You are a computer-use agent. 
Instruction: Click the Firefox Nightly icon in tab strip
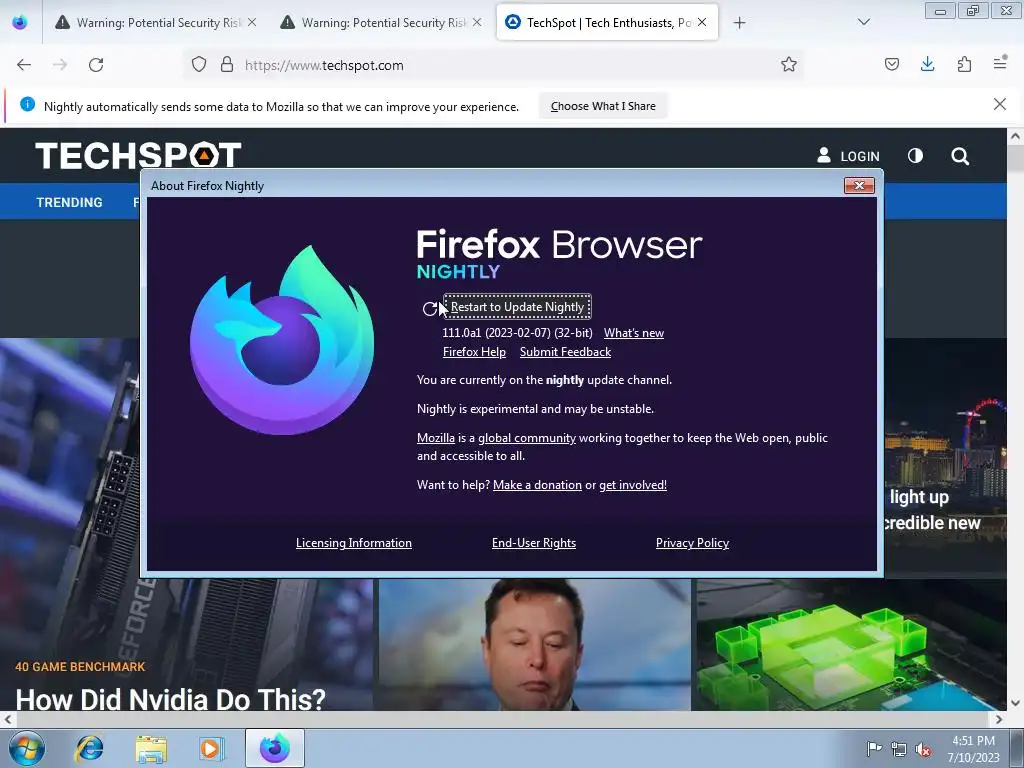tap(20, 22)
